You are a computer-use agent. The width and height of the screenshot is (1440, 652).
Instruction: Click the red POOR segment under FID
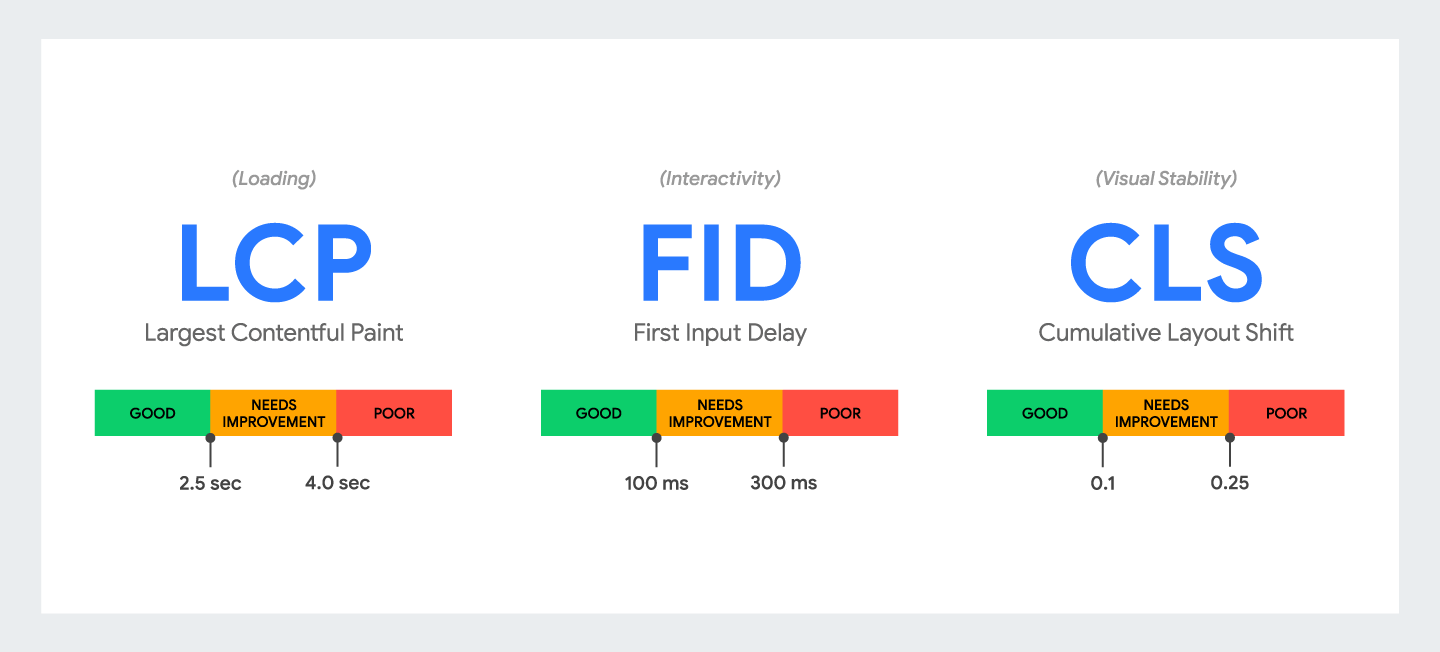click(x=840, y=413)
